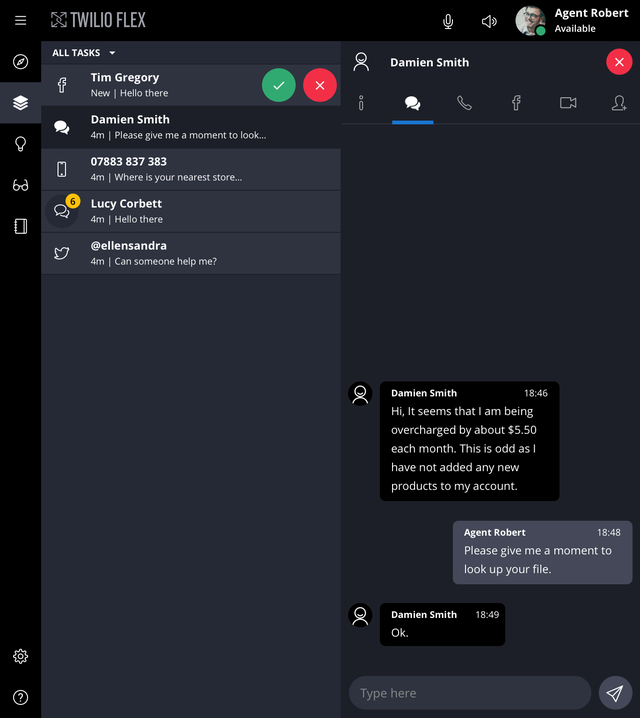Toggle the speaker volume icon

tap(489, 22)
